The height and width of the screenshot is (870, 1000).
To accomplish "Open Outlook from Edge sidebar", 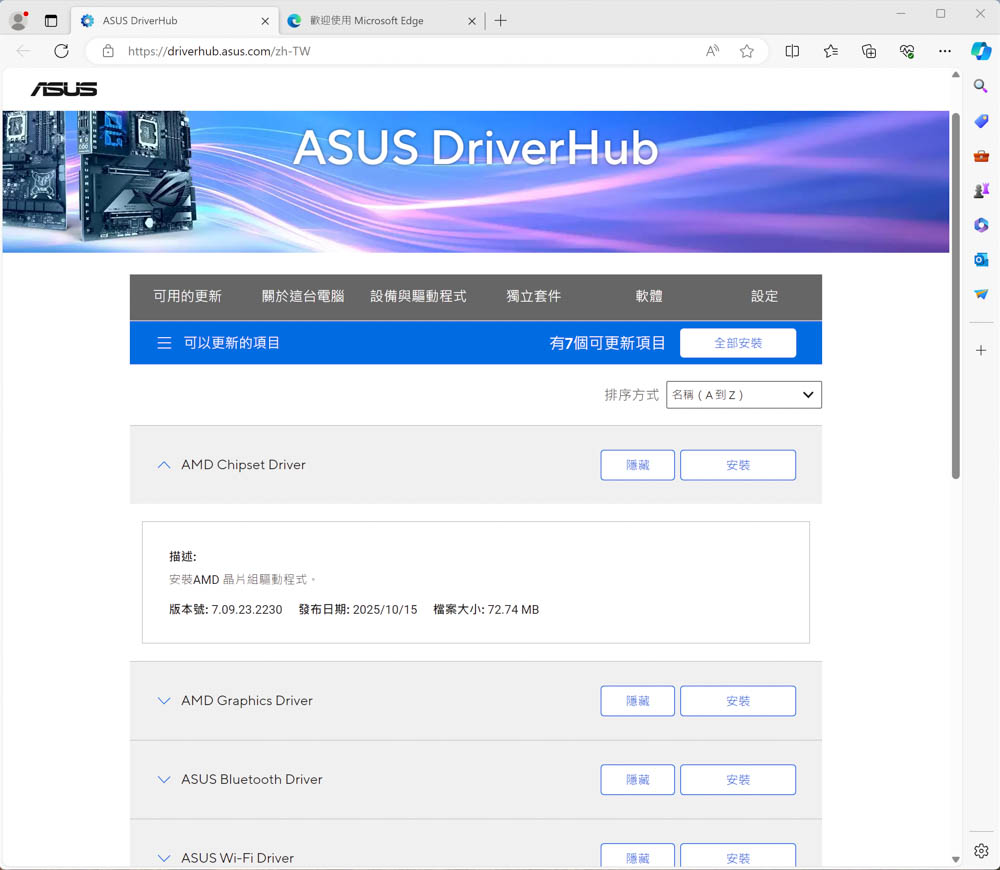I will pos(981,259).
